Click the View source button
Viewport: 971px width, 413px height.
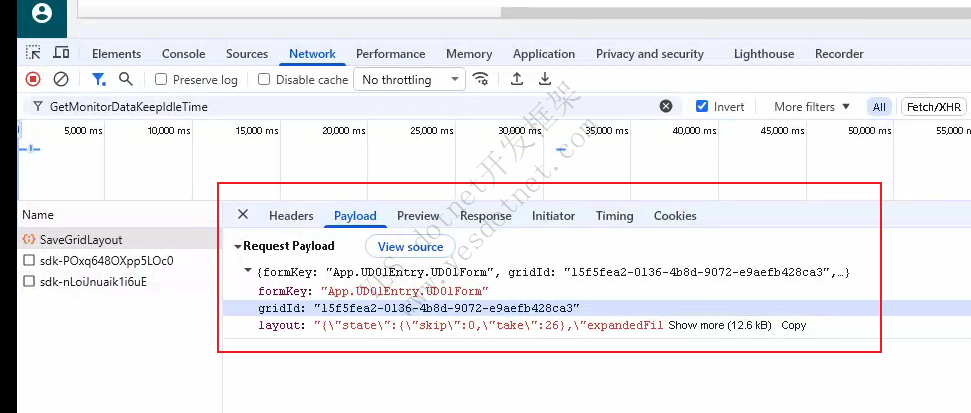coord(410,246)
